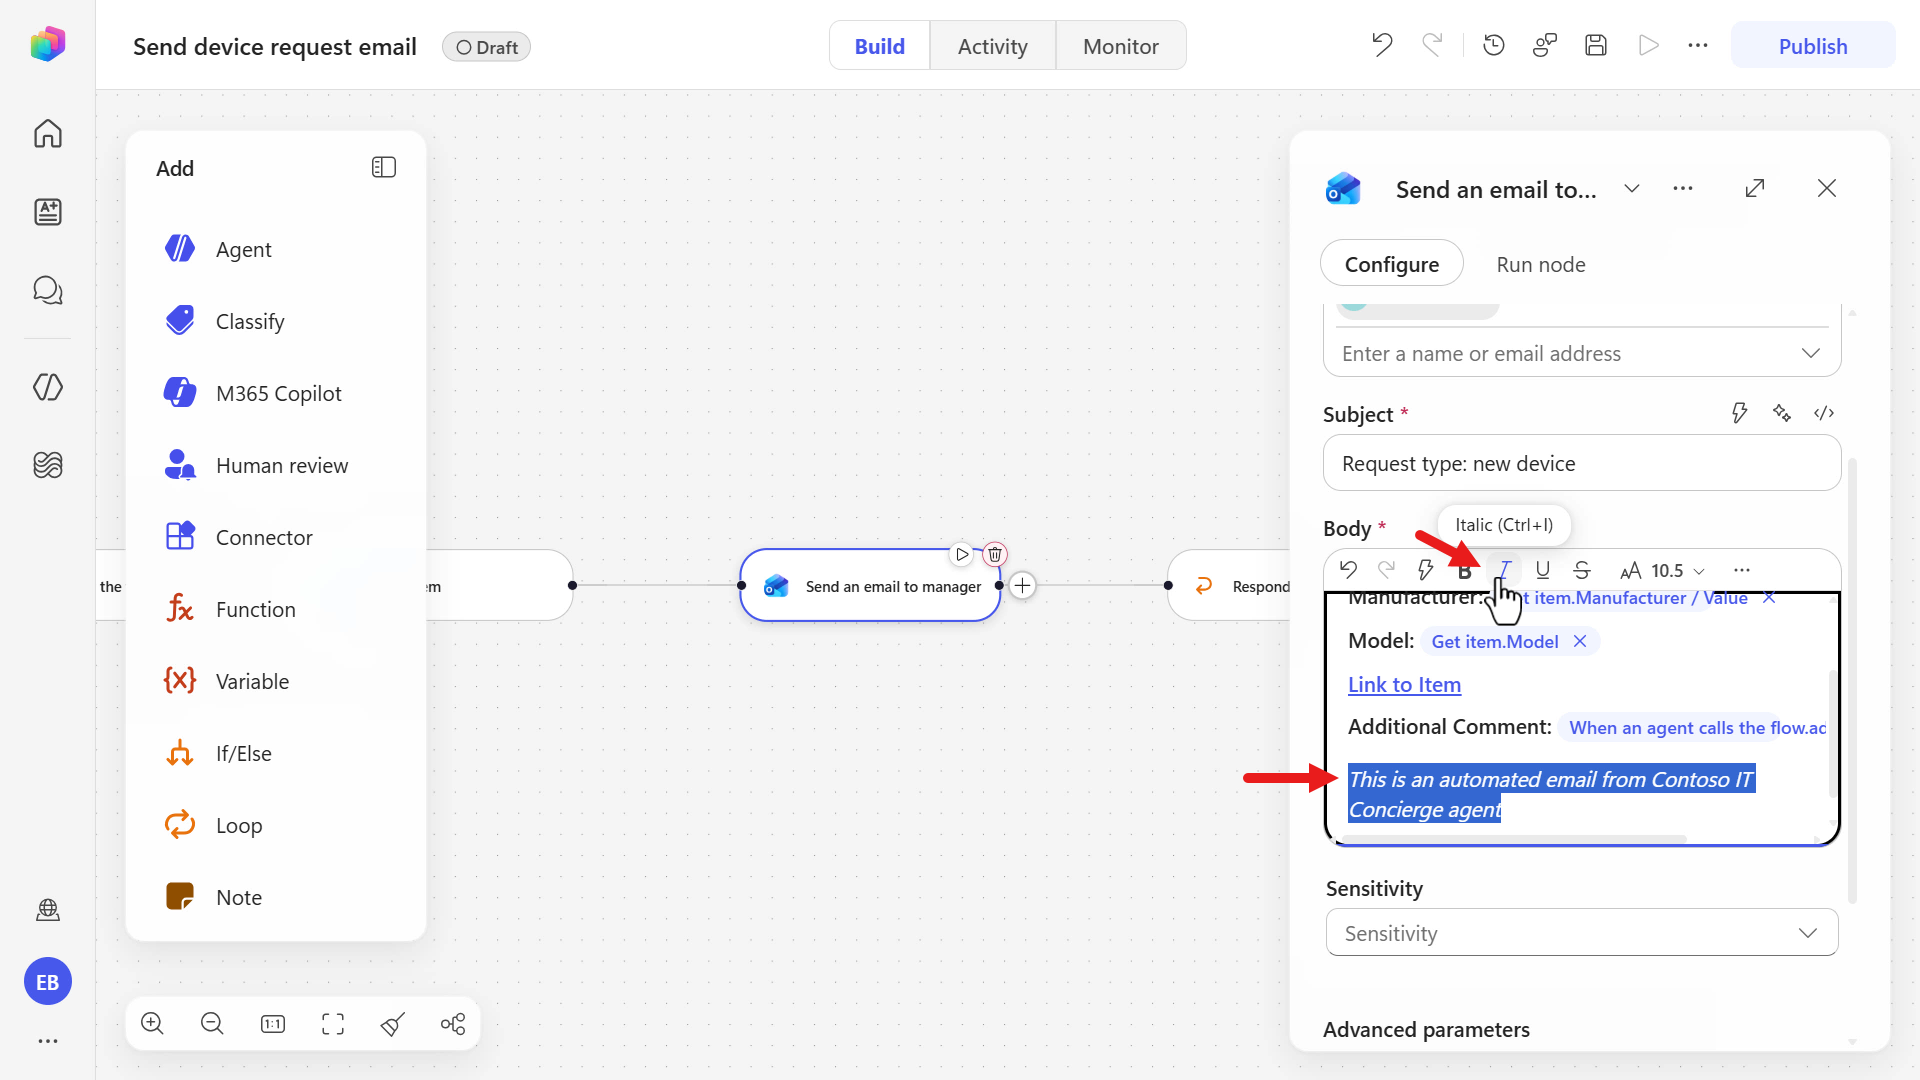Open the Body editor more formatting options
The height and width of the screenshot is (1080, 1920).
point(1742,570)
